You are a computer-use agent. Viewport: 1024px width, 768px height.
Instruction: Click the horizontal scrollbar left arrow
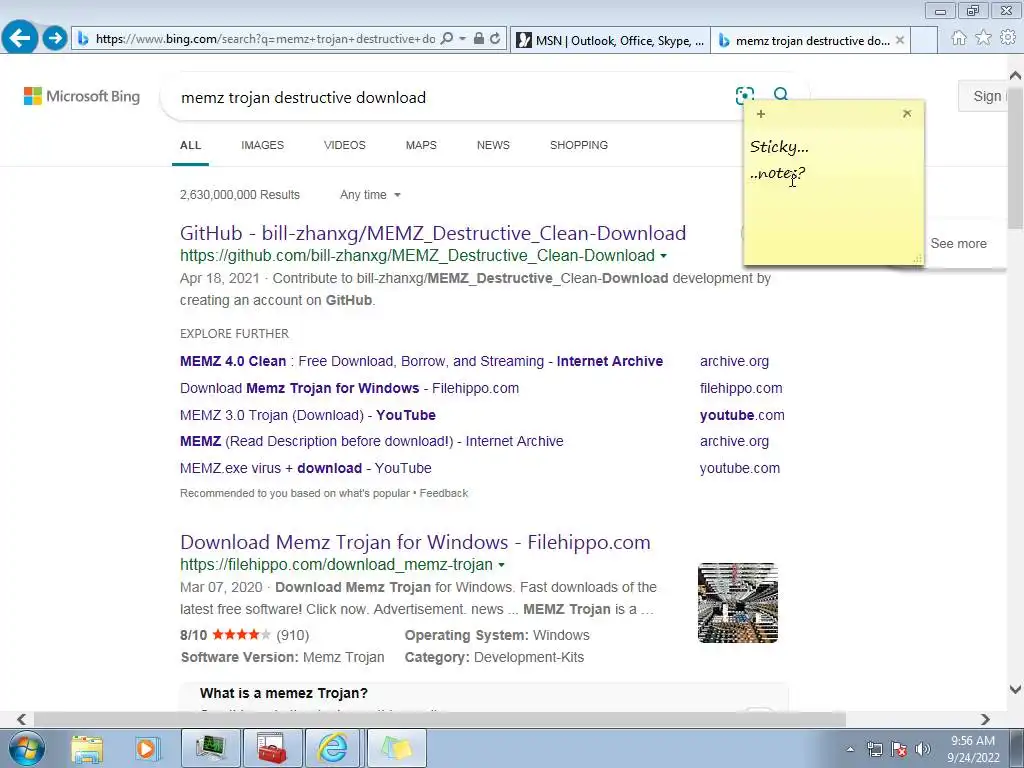coord(22,719)
